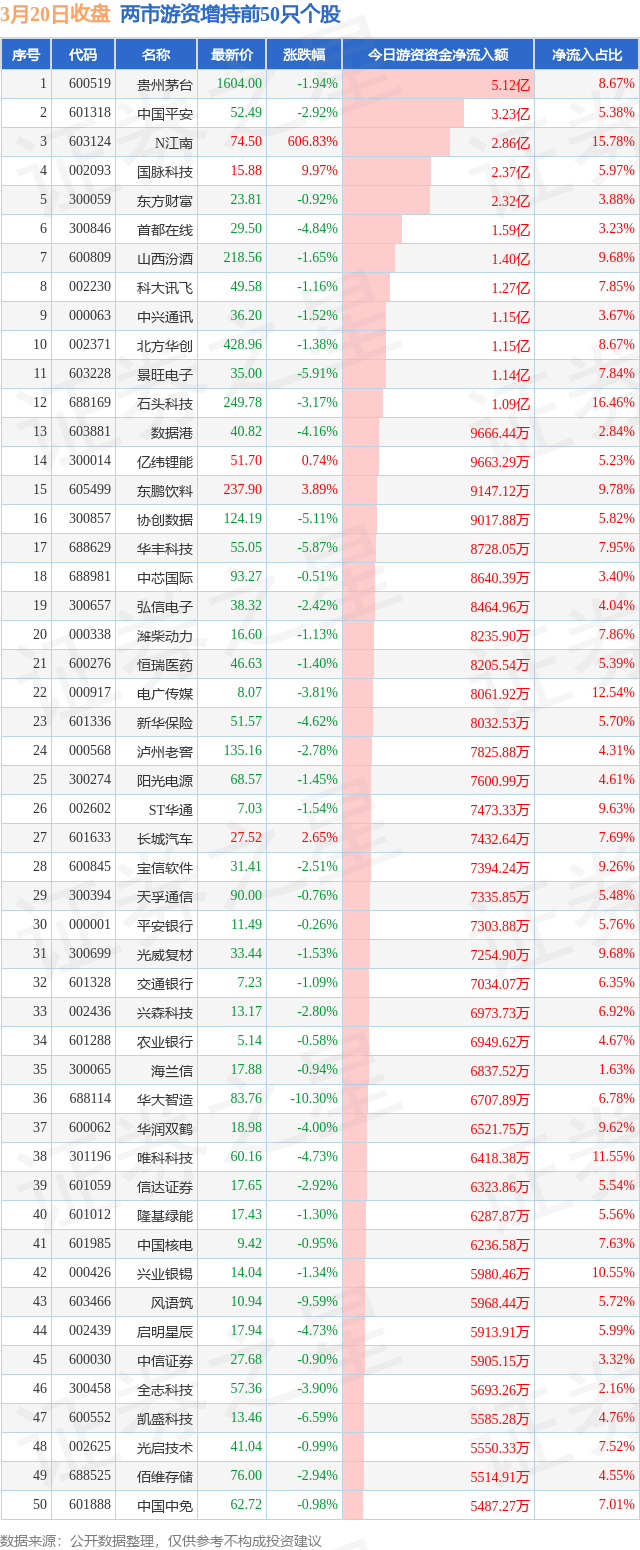
Task: Click the 净流入占比 column header
Action: 587,55
